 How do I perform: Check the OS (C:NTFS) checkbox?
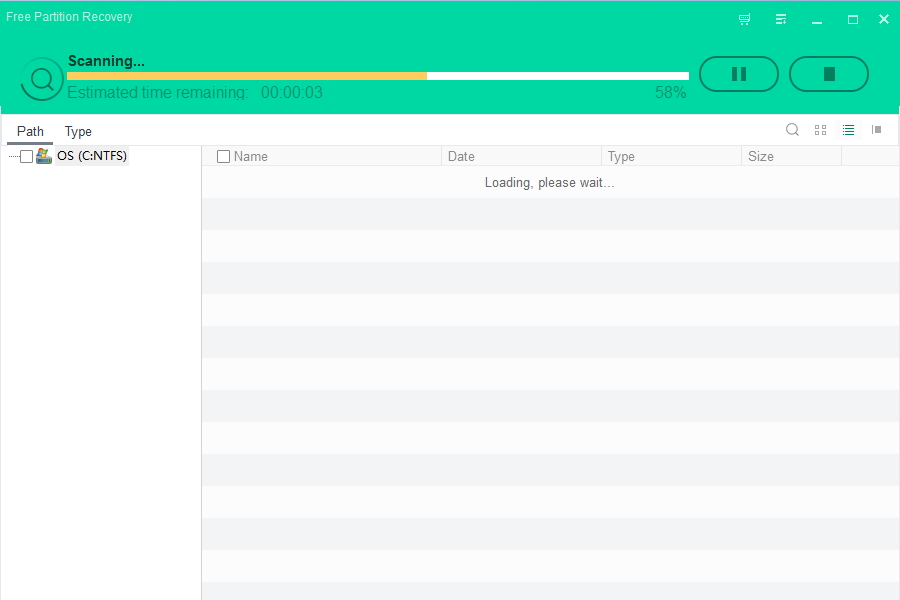(27, 156)
